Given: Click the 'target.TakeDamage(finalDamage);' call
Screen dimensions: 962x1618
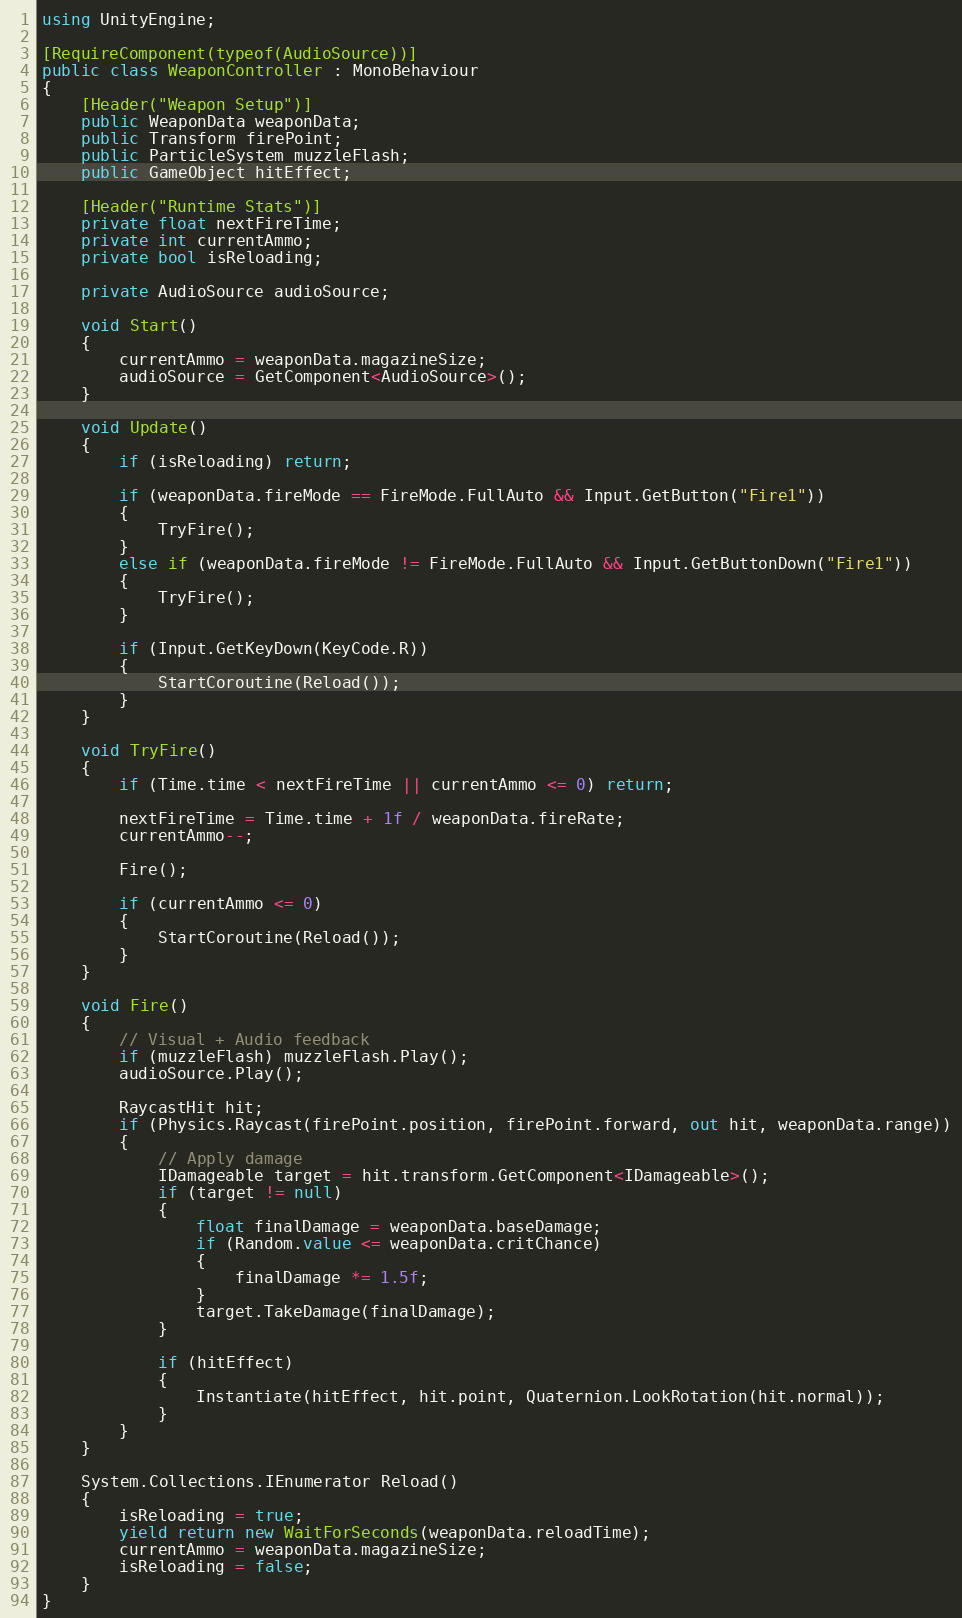Looking at the screenshot, I should [346, 1314].
